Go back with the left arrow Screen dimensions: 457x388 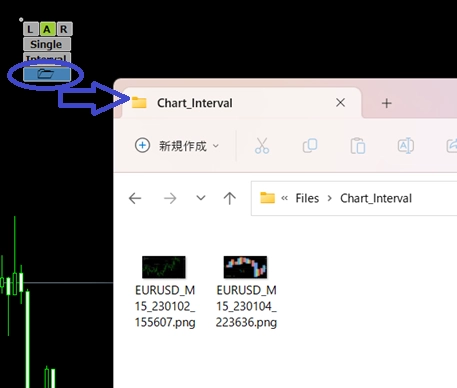[x=135, y=199]
